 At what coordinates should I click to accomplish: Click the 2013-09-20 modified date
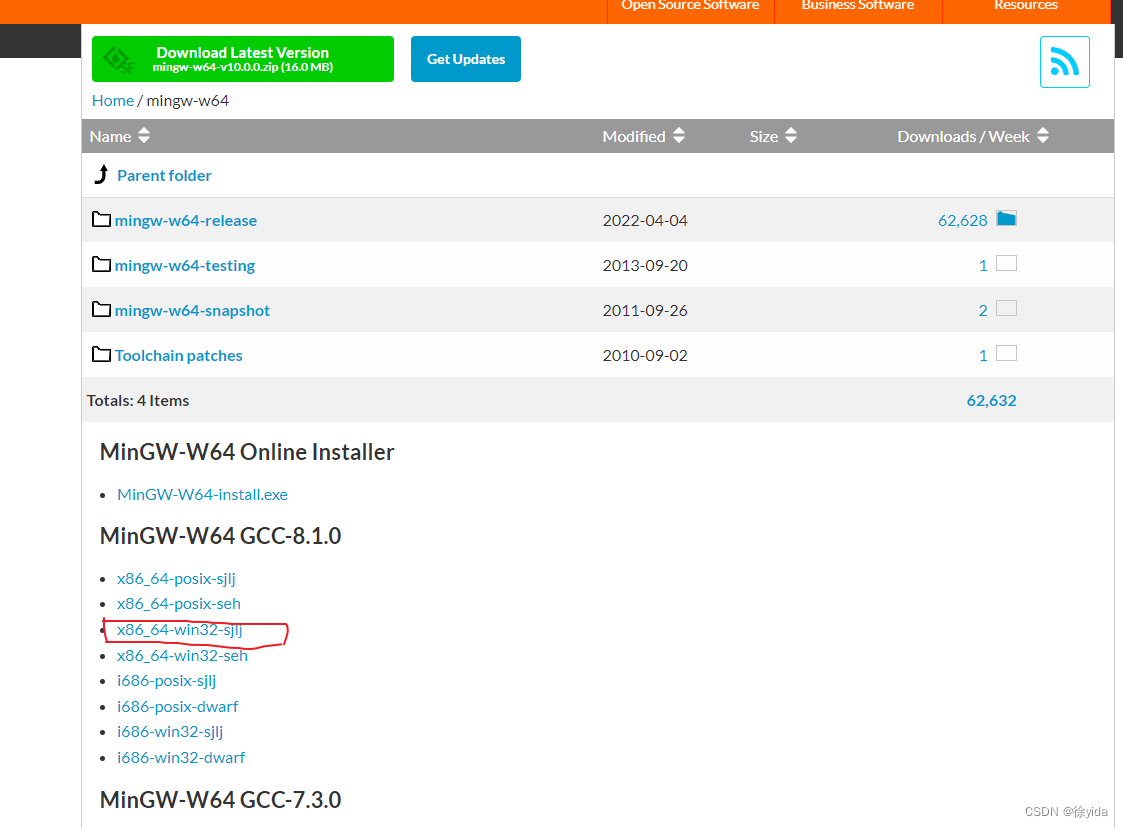pos(645,266)
